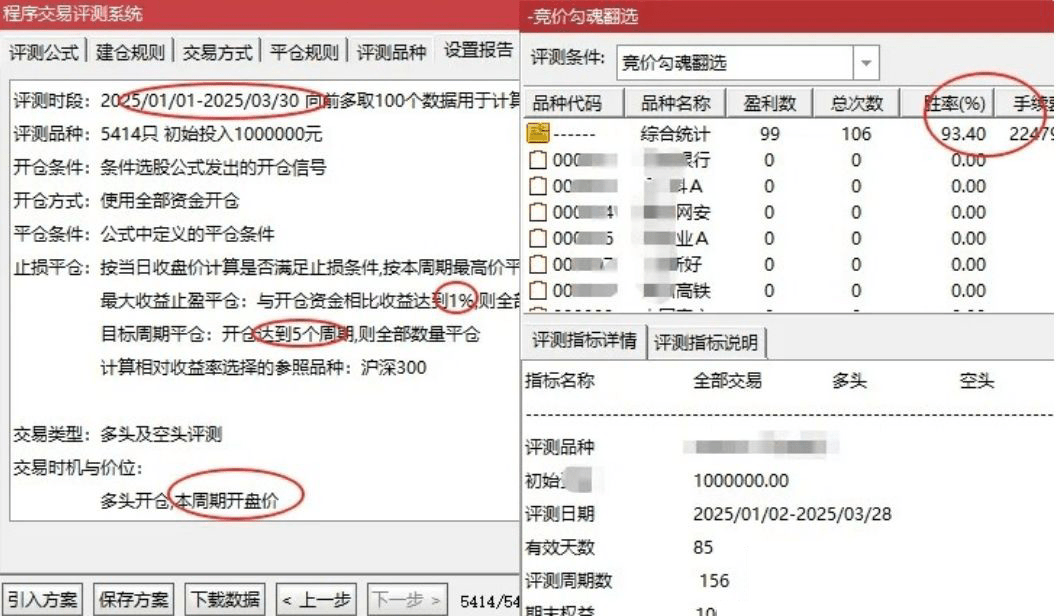1059x616 pixels.
Task: Click the 多头 column heading
Action: click(x=849, y=380)
